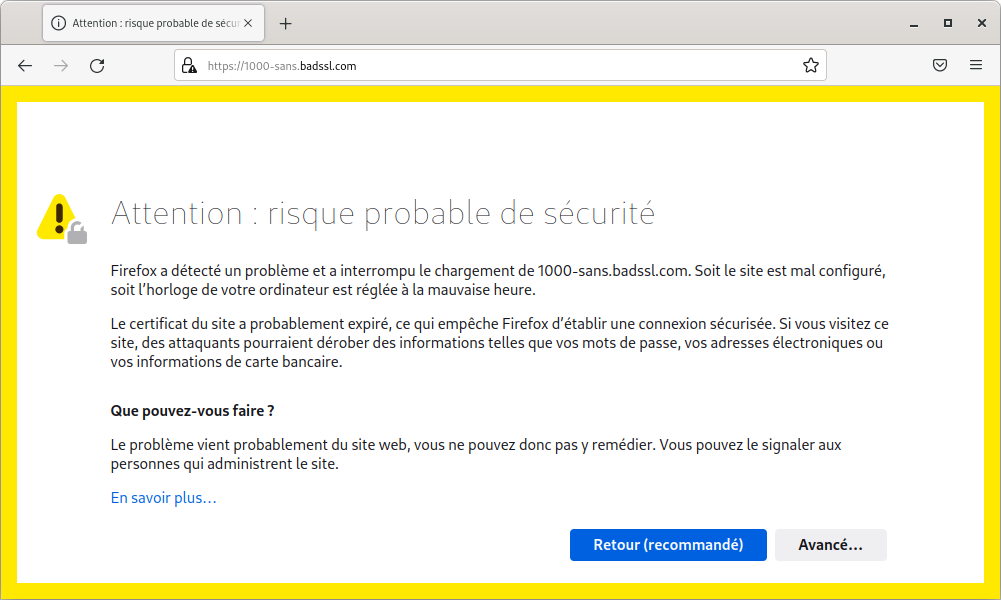Open the En savoir plus… link
The width and height of the screenshot is (1001, 600).
[x=163, y=498]
